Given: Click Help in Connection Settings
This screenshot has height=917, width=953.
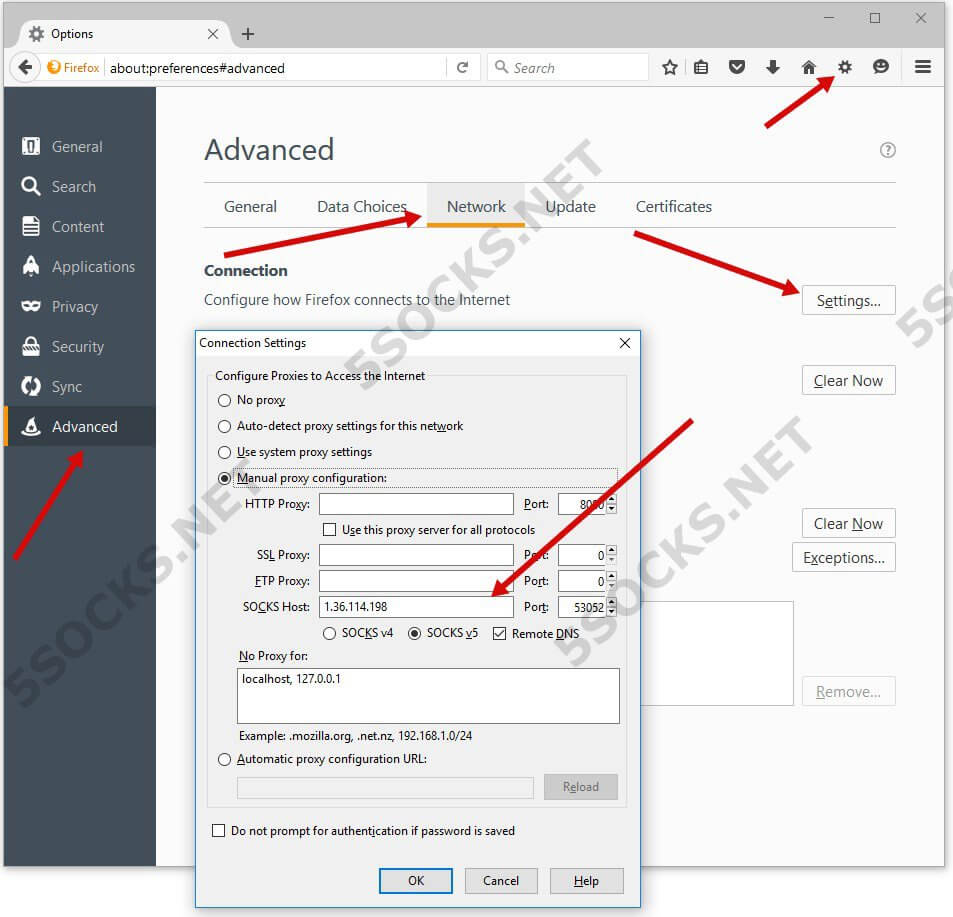Looking at the screenshot, I should [x=587, y=881].
